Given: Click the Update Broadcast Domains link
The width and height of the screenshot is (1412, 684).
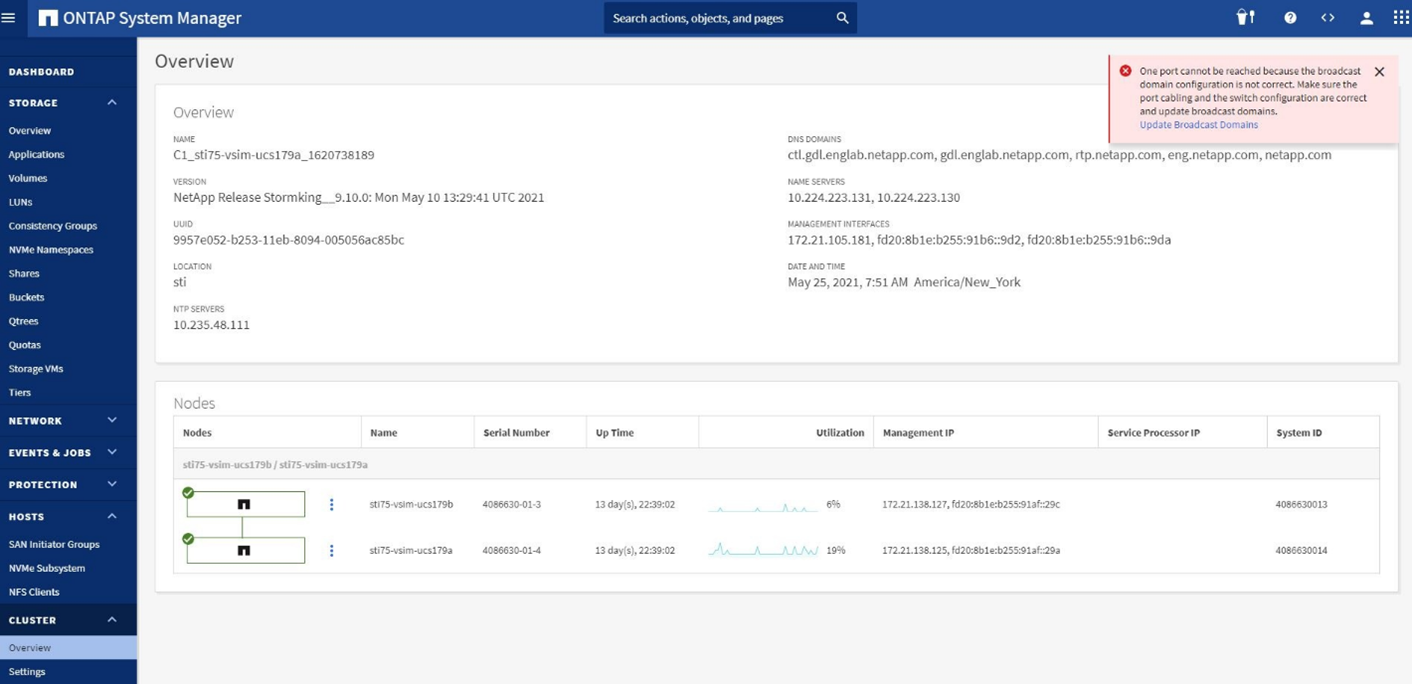Looking at the screenshot, I should [1198, 125].
